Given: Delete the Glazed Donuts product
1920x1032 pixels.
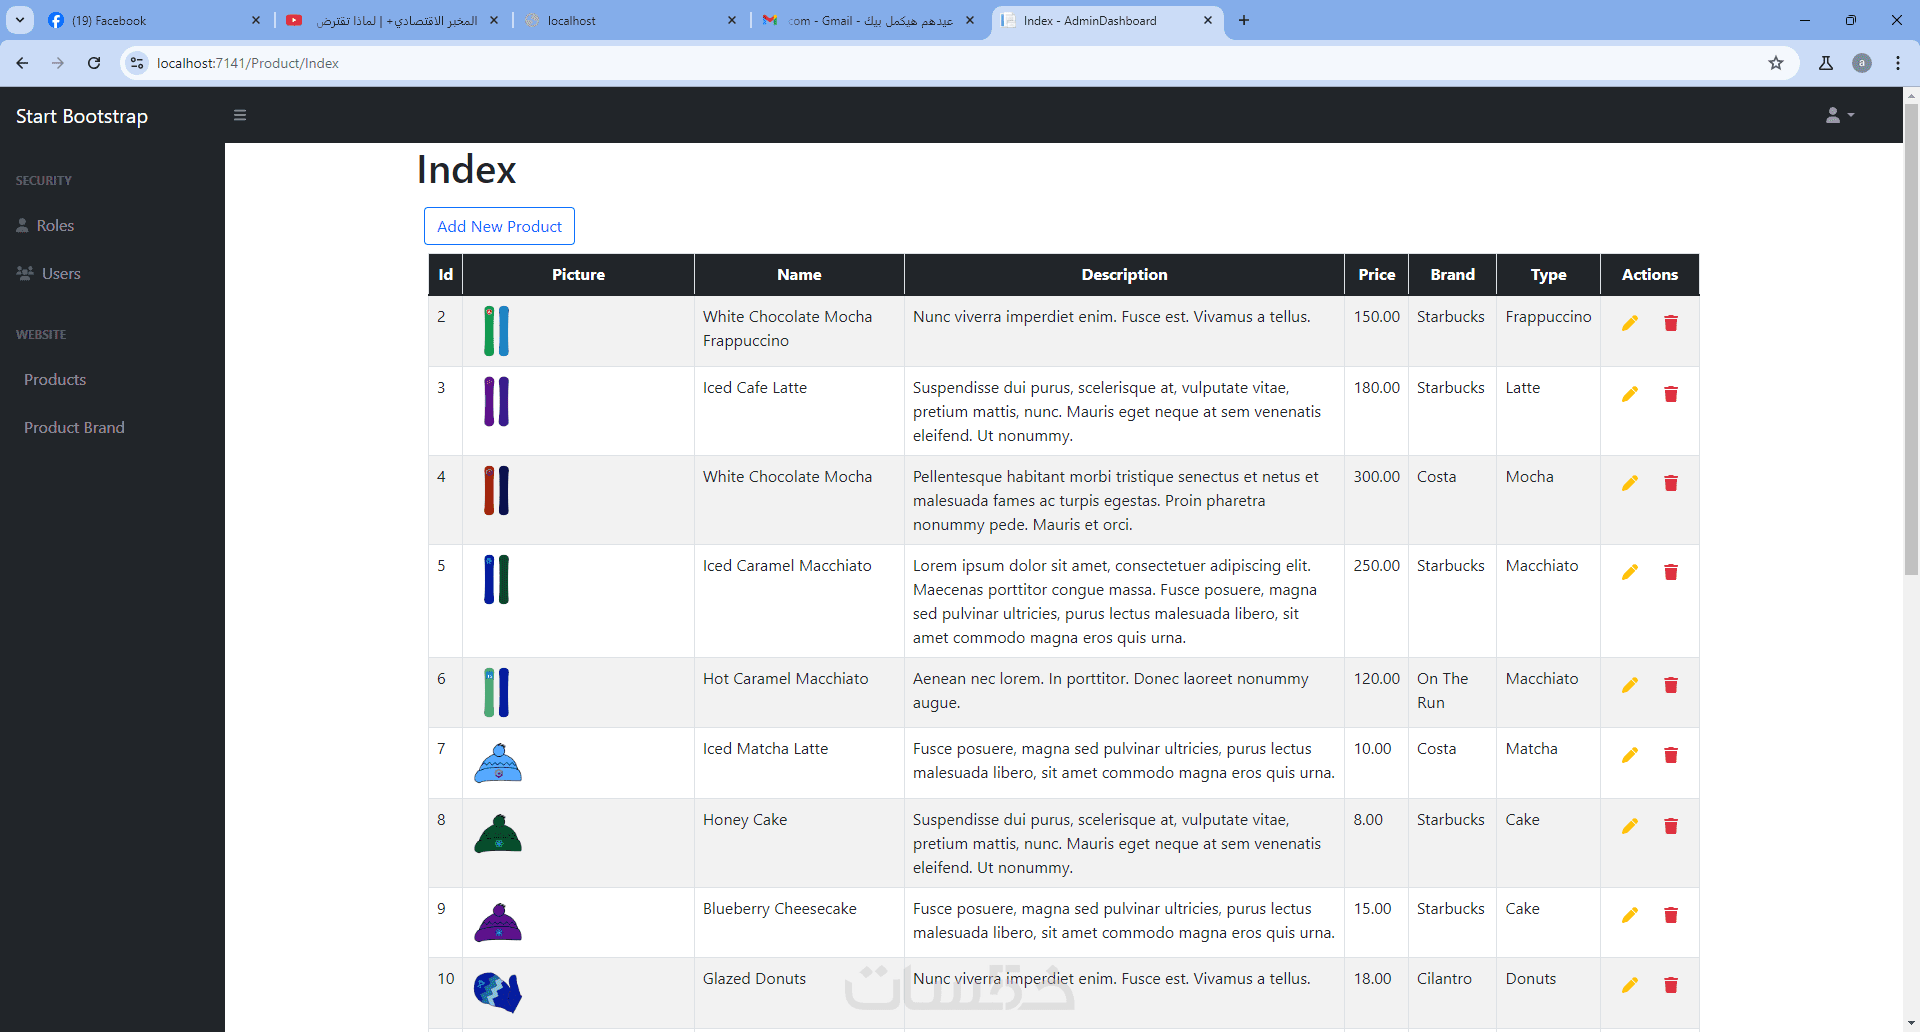Looking at the screenshot, I should pyautogui.click(x=1670, y=985).
